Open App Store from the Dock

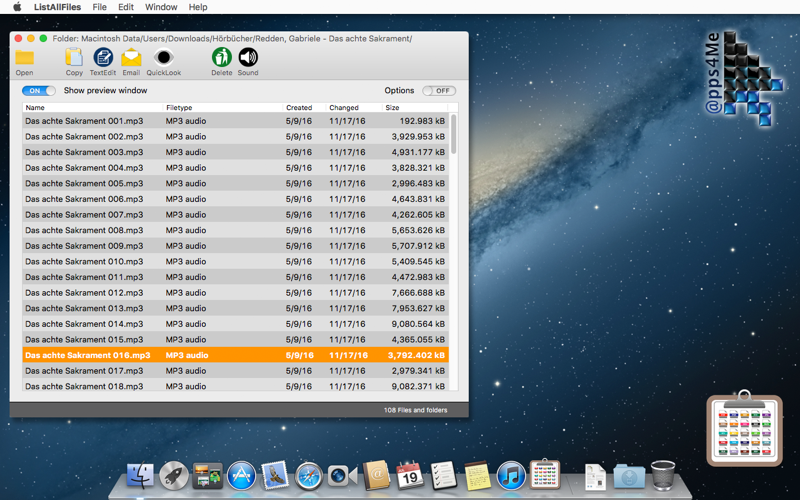[x=241, y=476]
